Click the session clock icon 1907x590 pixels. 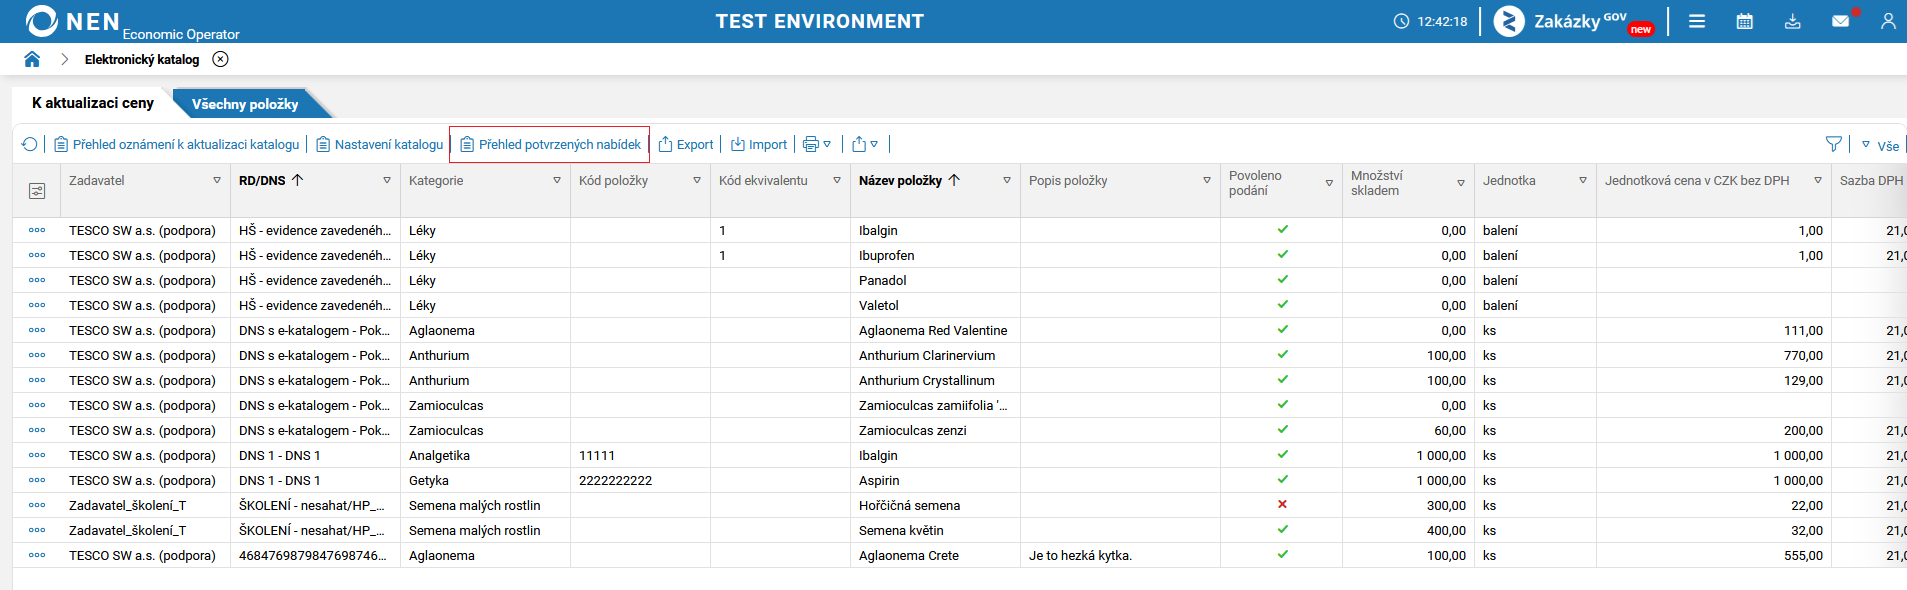coord(1401,21)
